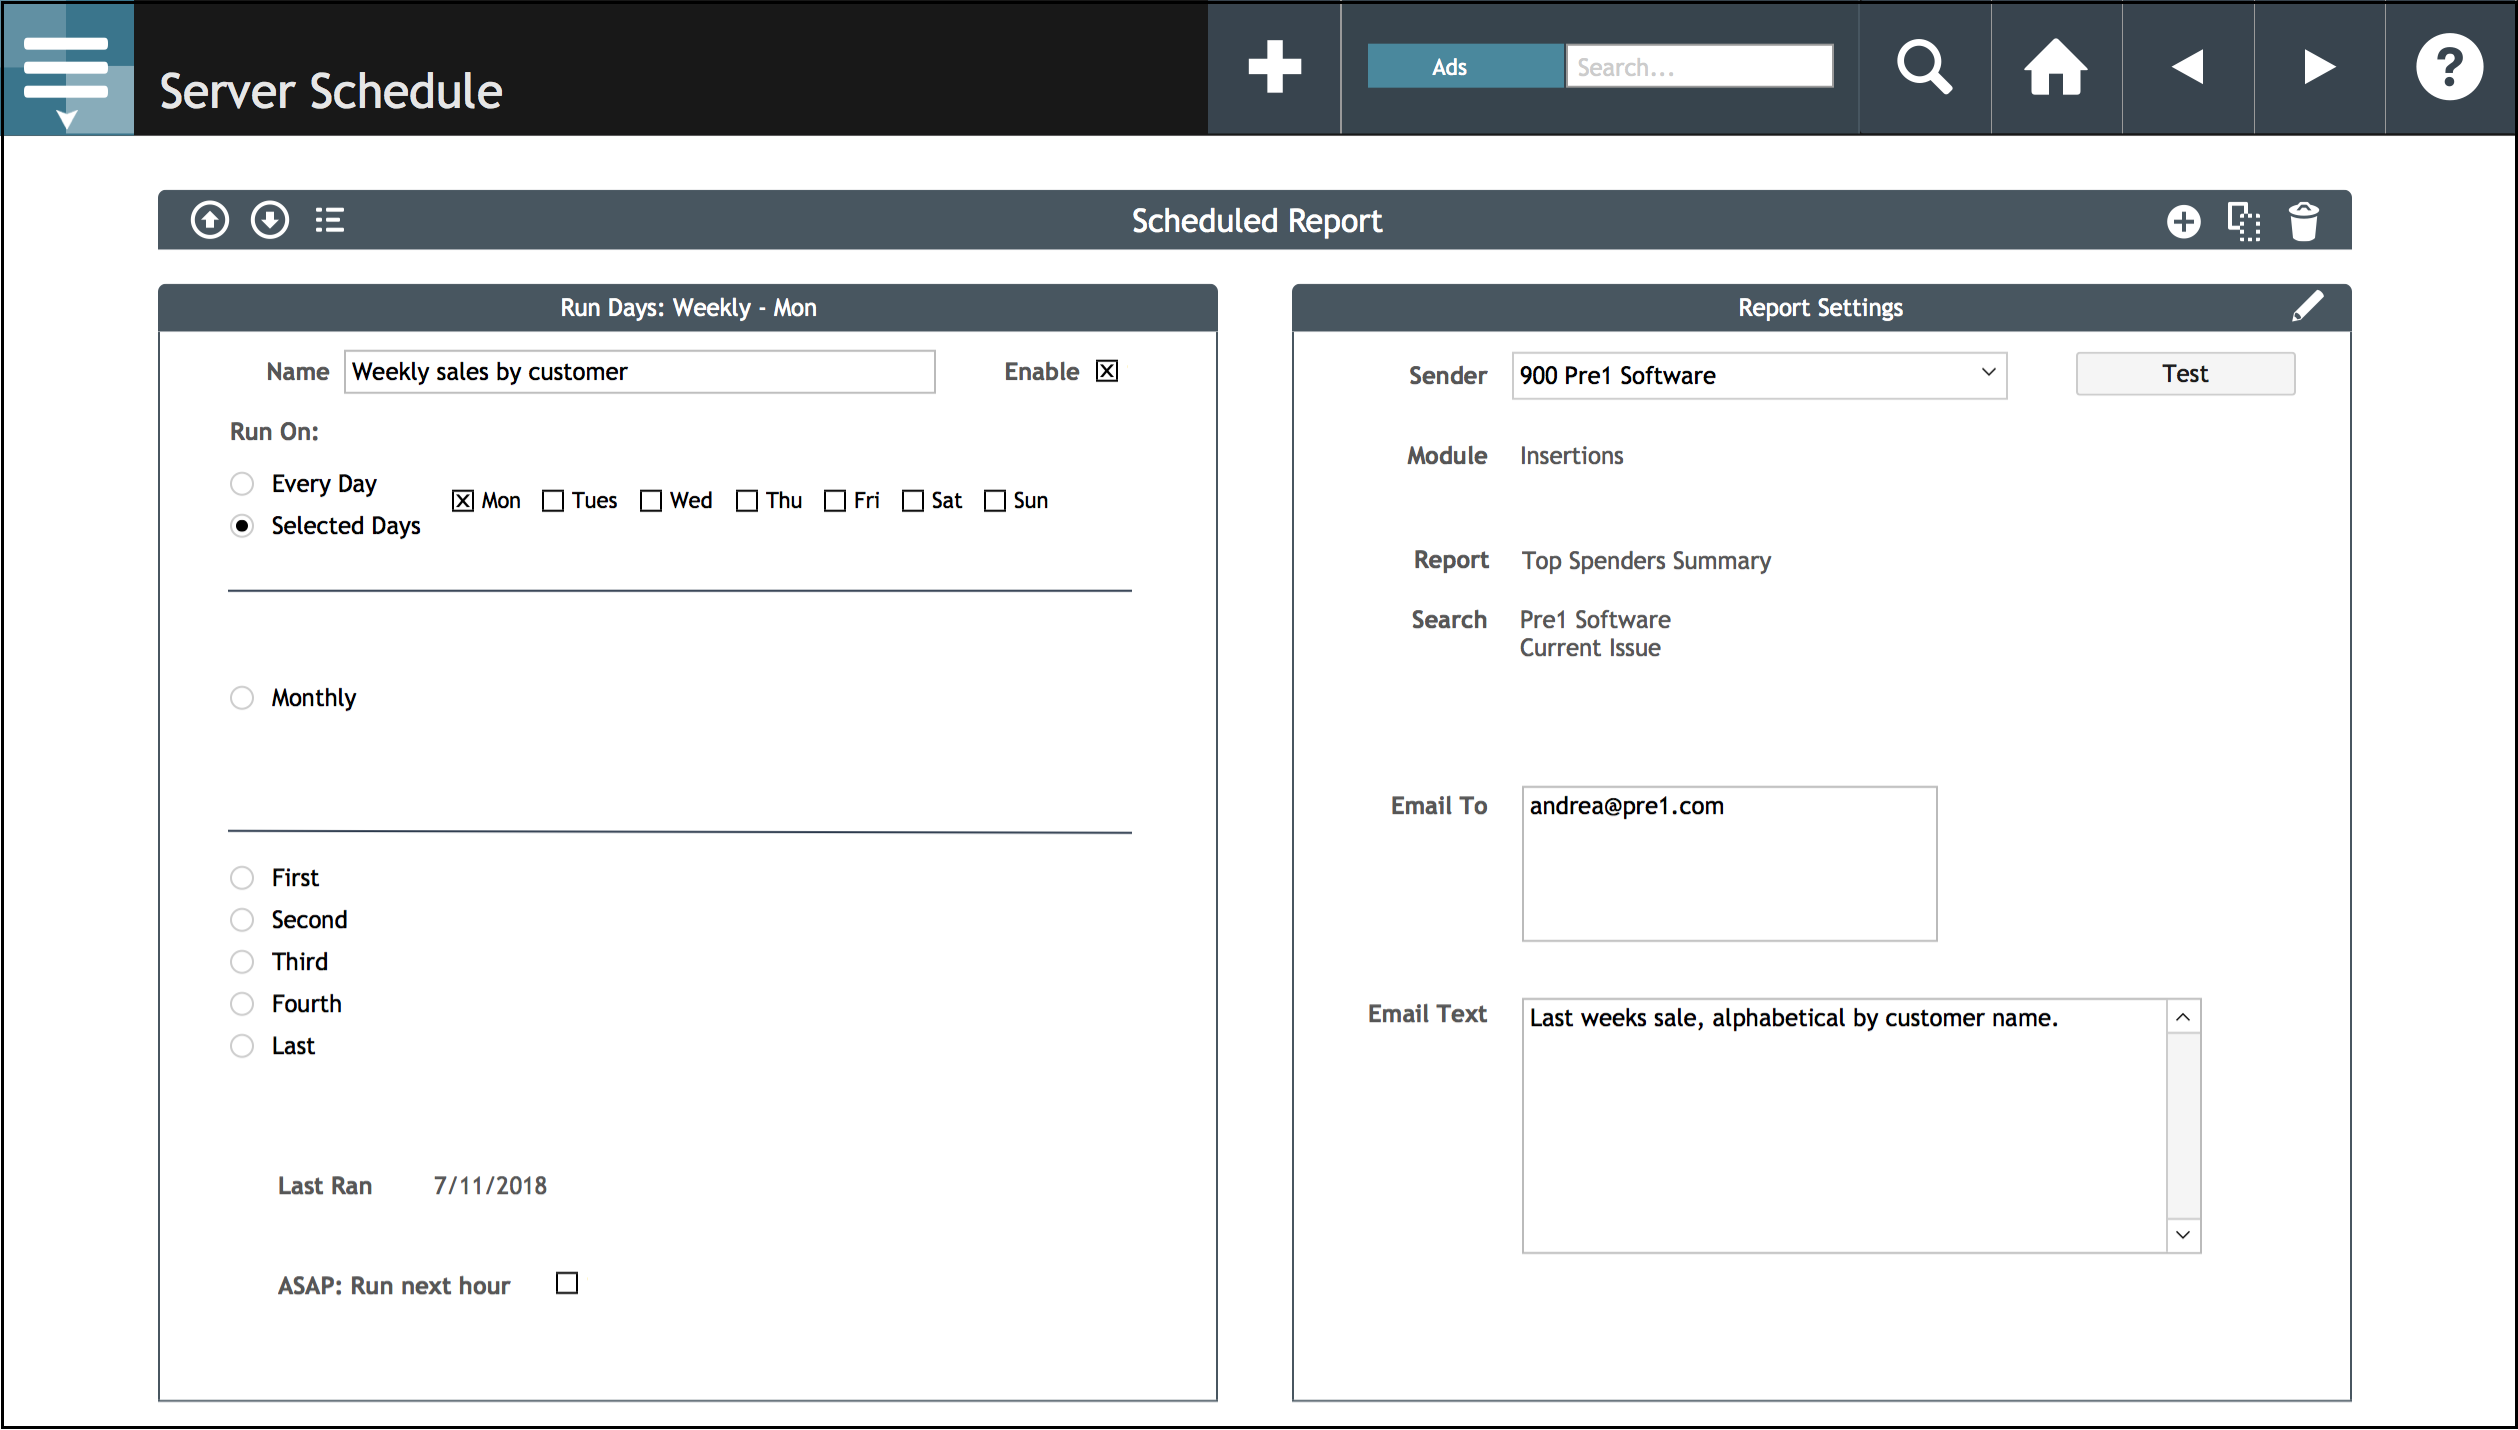This screenshot has height=1430, width=2518.
Task: Open help question mark icon
Action: click(2449, 67)
